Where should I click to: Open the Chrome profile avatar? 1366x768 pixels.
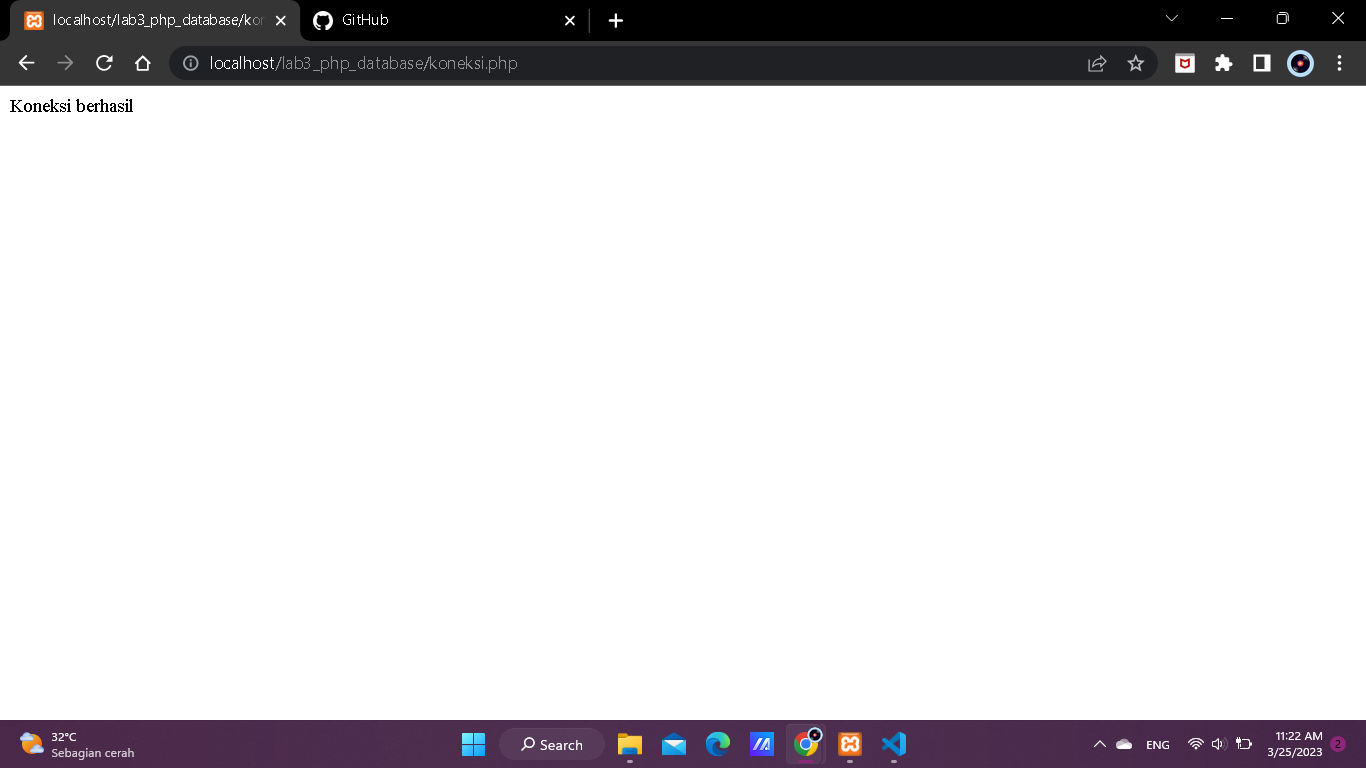(1300, 63)
